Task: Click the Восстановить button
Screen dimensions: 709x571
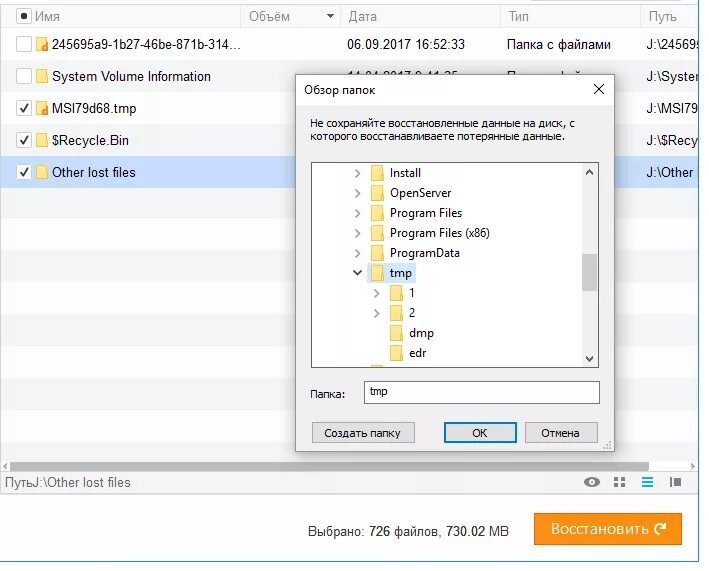Action: click(x=608, y=529)
